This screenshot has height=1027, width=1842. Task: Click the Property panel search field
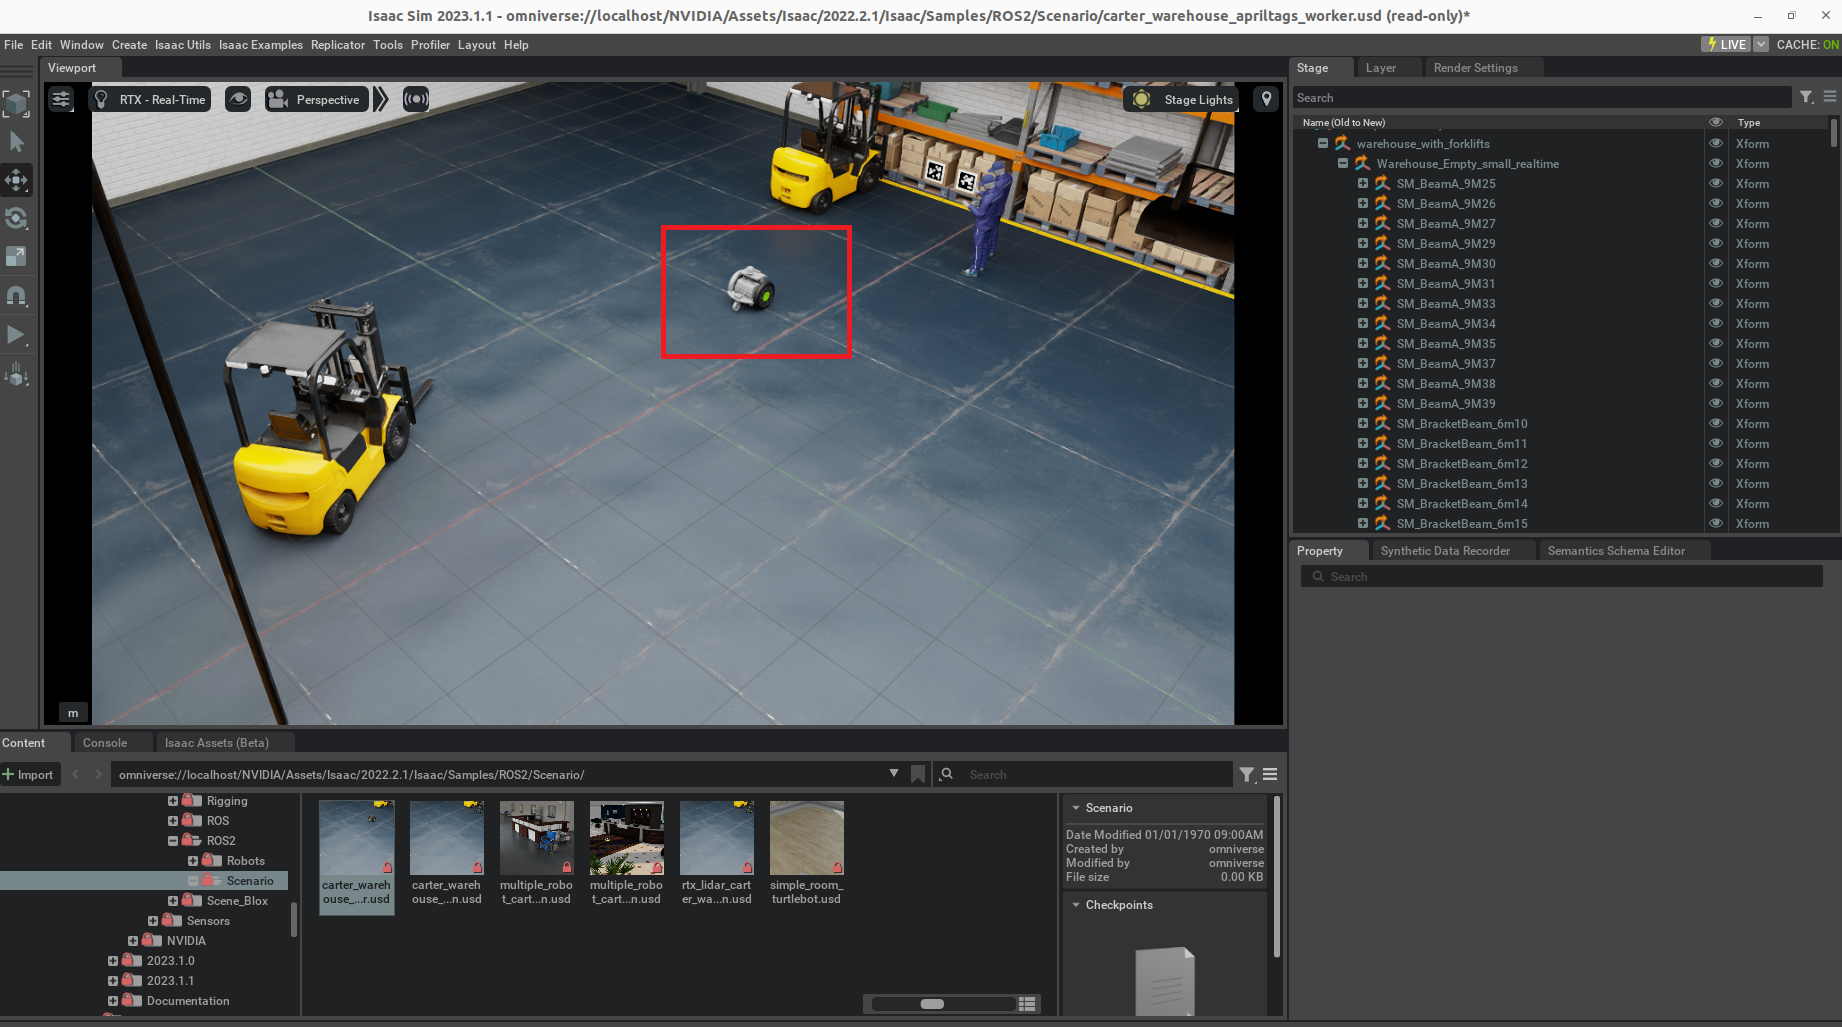(x=1562, y=577)
